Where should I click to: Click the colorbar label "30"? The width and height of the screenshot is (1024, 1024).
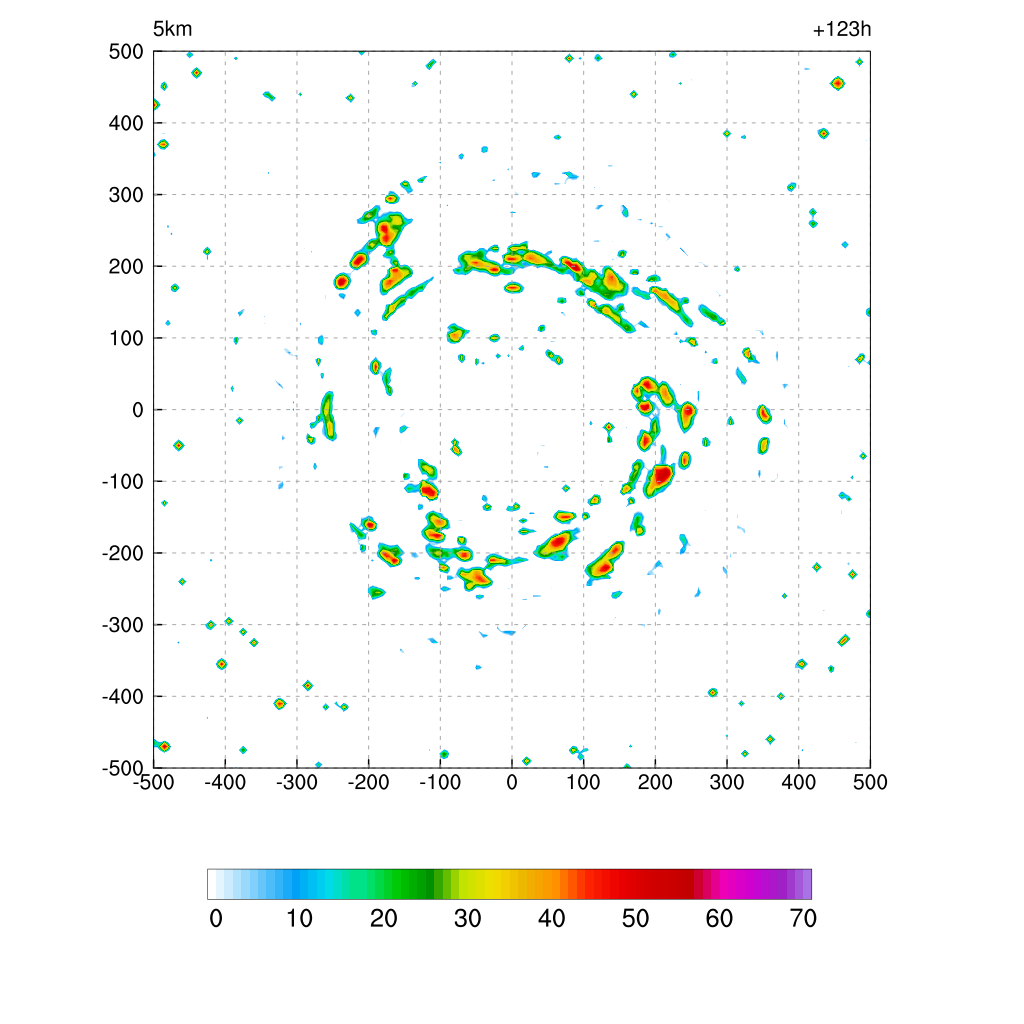click(468, 919)
